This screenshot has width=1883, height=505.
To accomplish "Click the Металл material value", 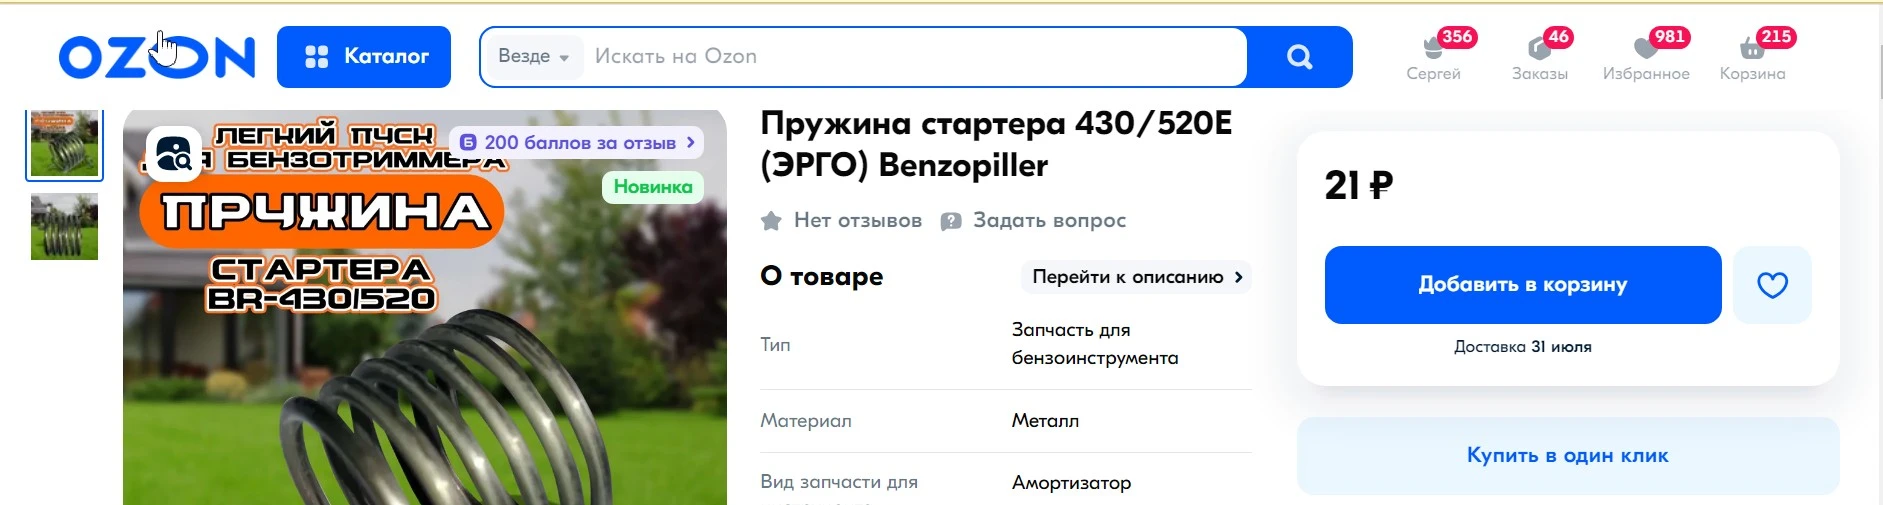I will click(x=1045, y=421).
